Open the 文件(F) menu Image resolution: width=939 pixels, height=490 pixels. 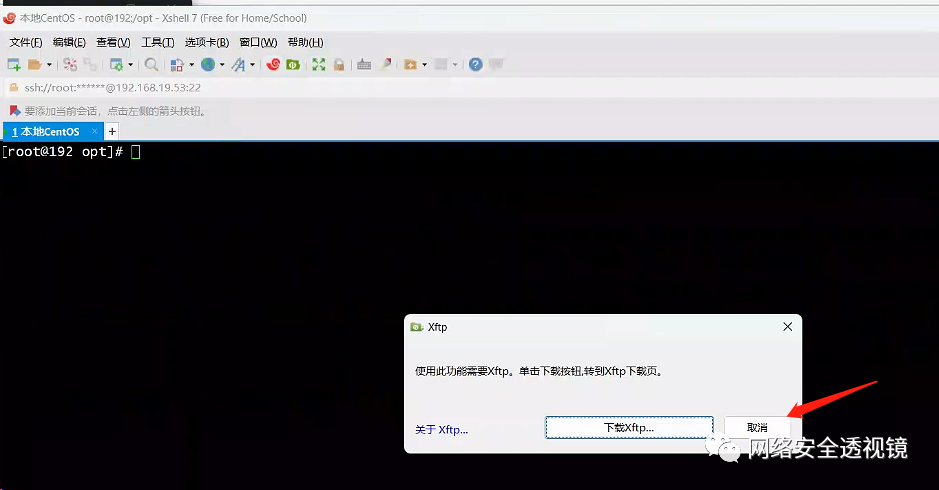(x=26, y=43)
